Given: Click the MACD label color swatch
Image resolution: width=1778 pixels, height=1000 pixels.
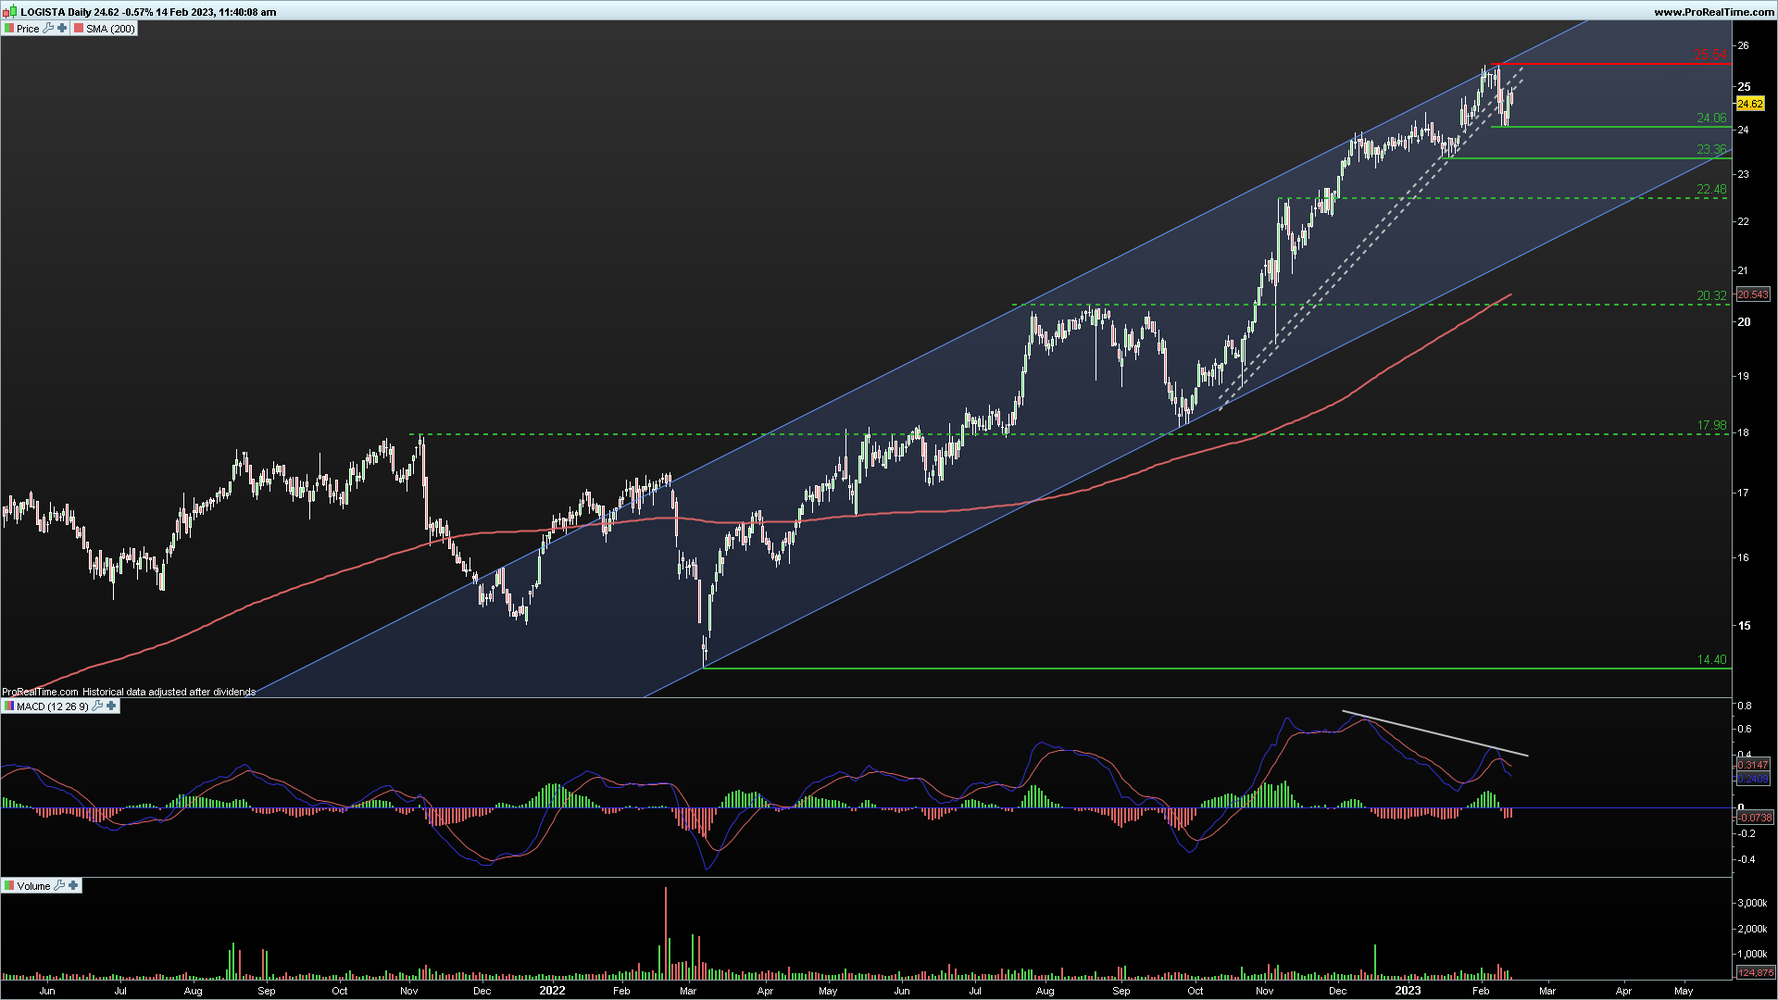Looking at the screenshot, I should 9,706.
